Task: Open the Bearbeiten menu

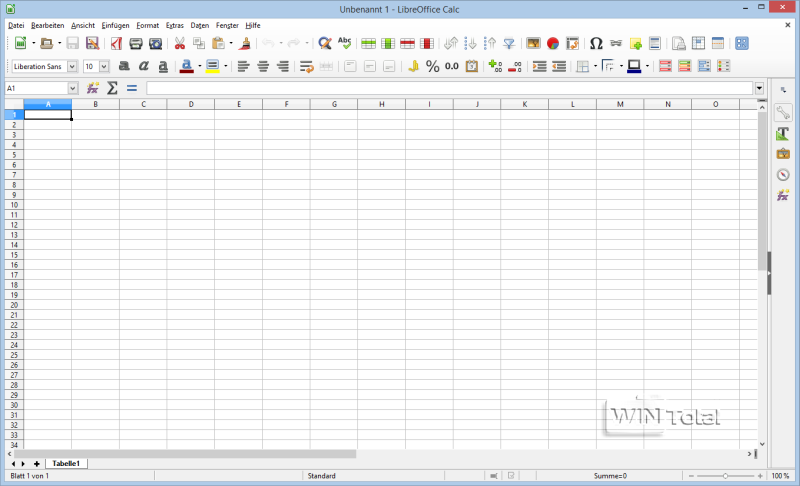Action: coord(47,25)
